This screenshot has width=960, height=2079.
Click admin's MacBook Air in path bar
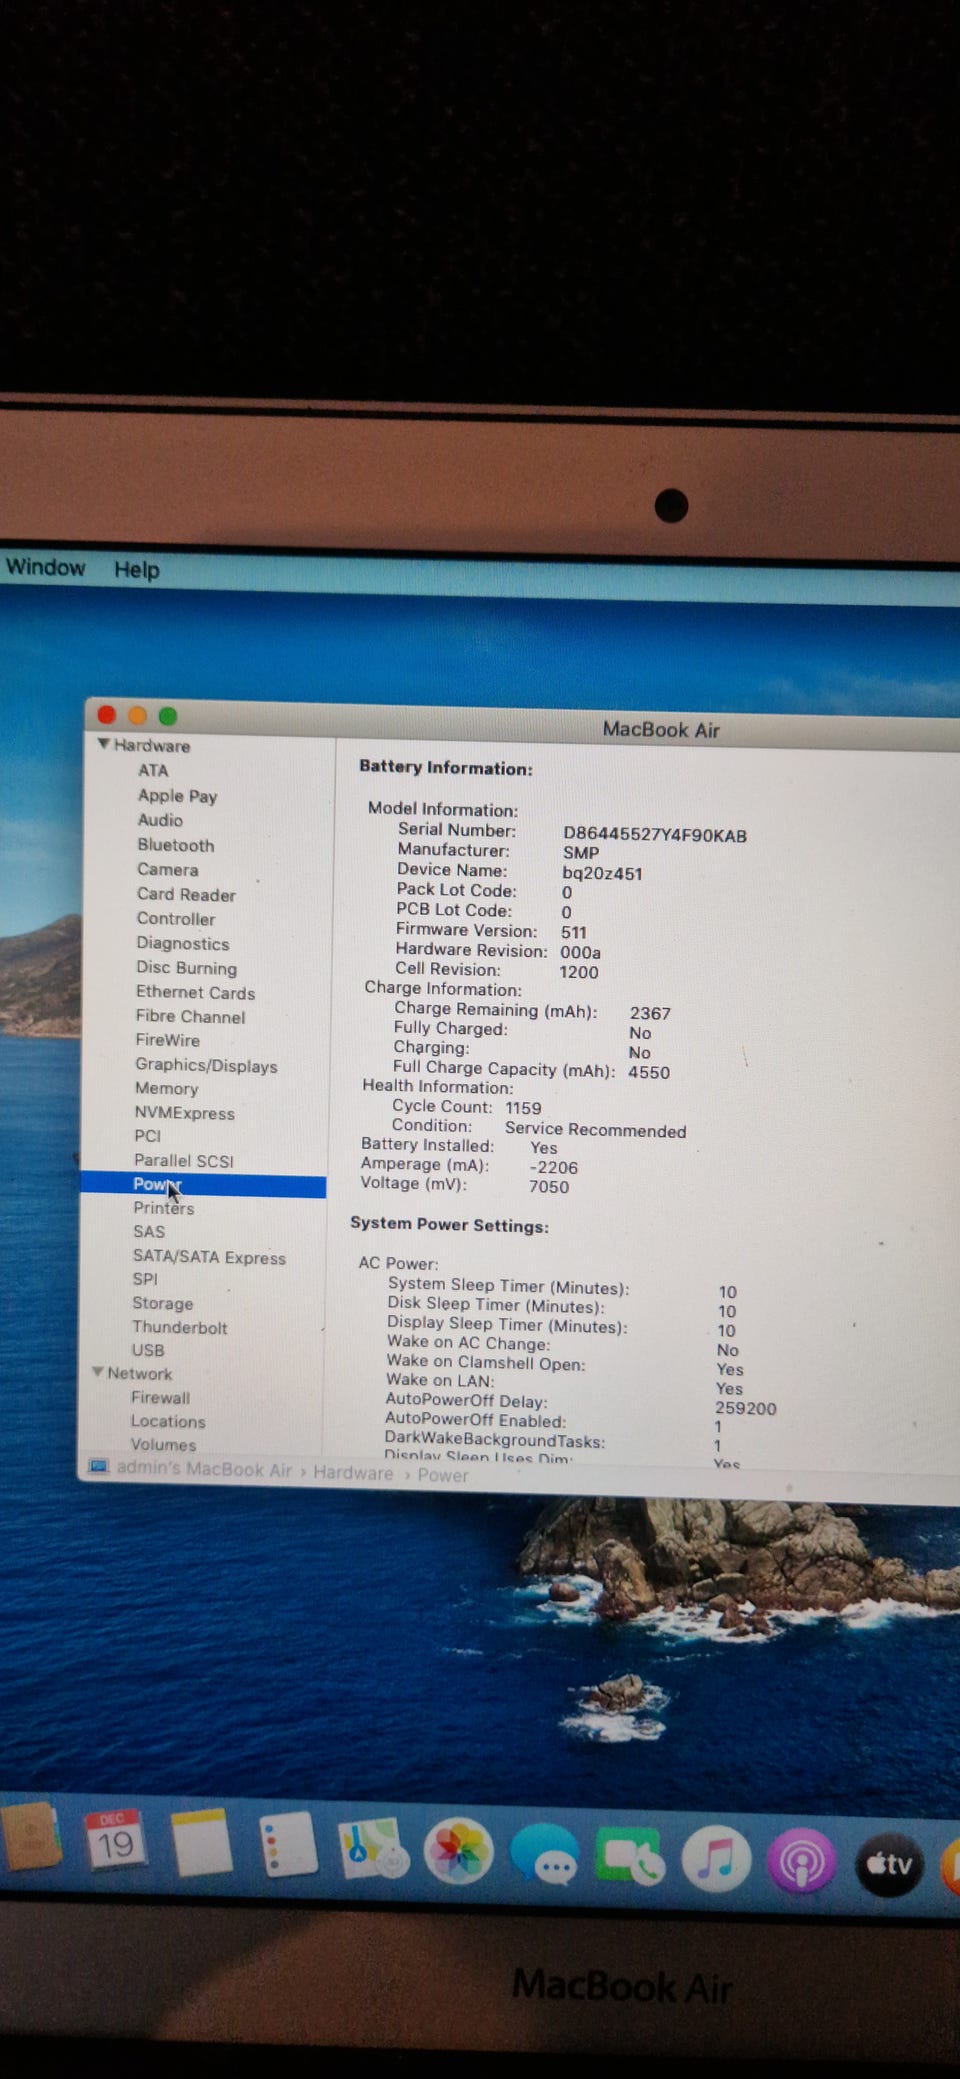[x=203, y=1470]
